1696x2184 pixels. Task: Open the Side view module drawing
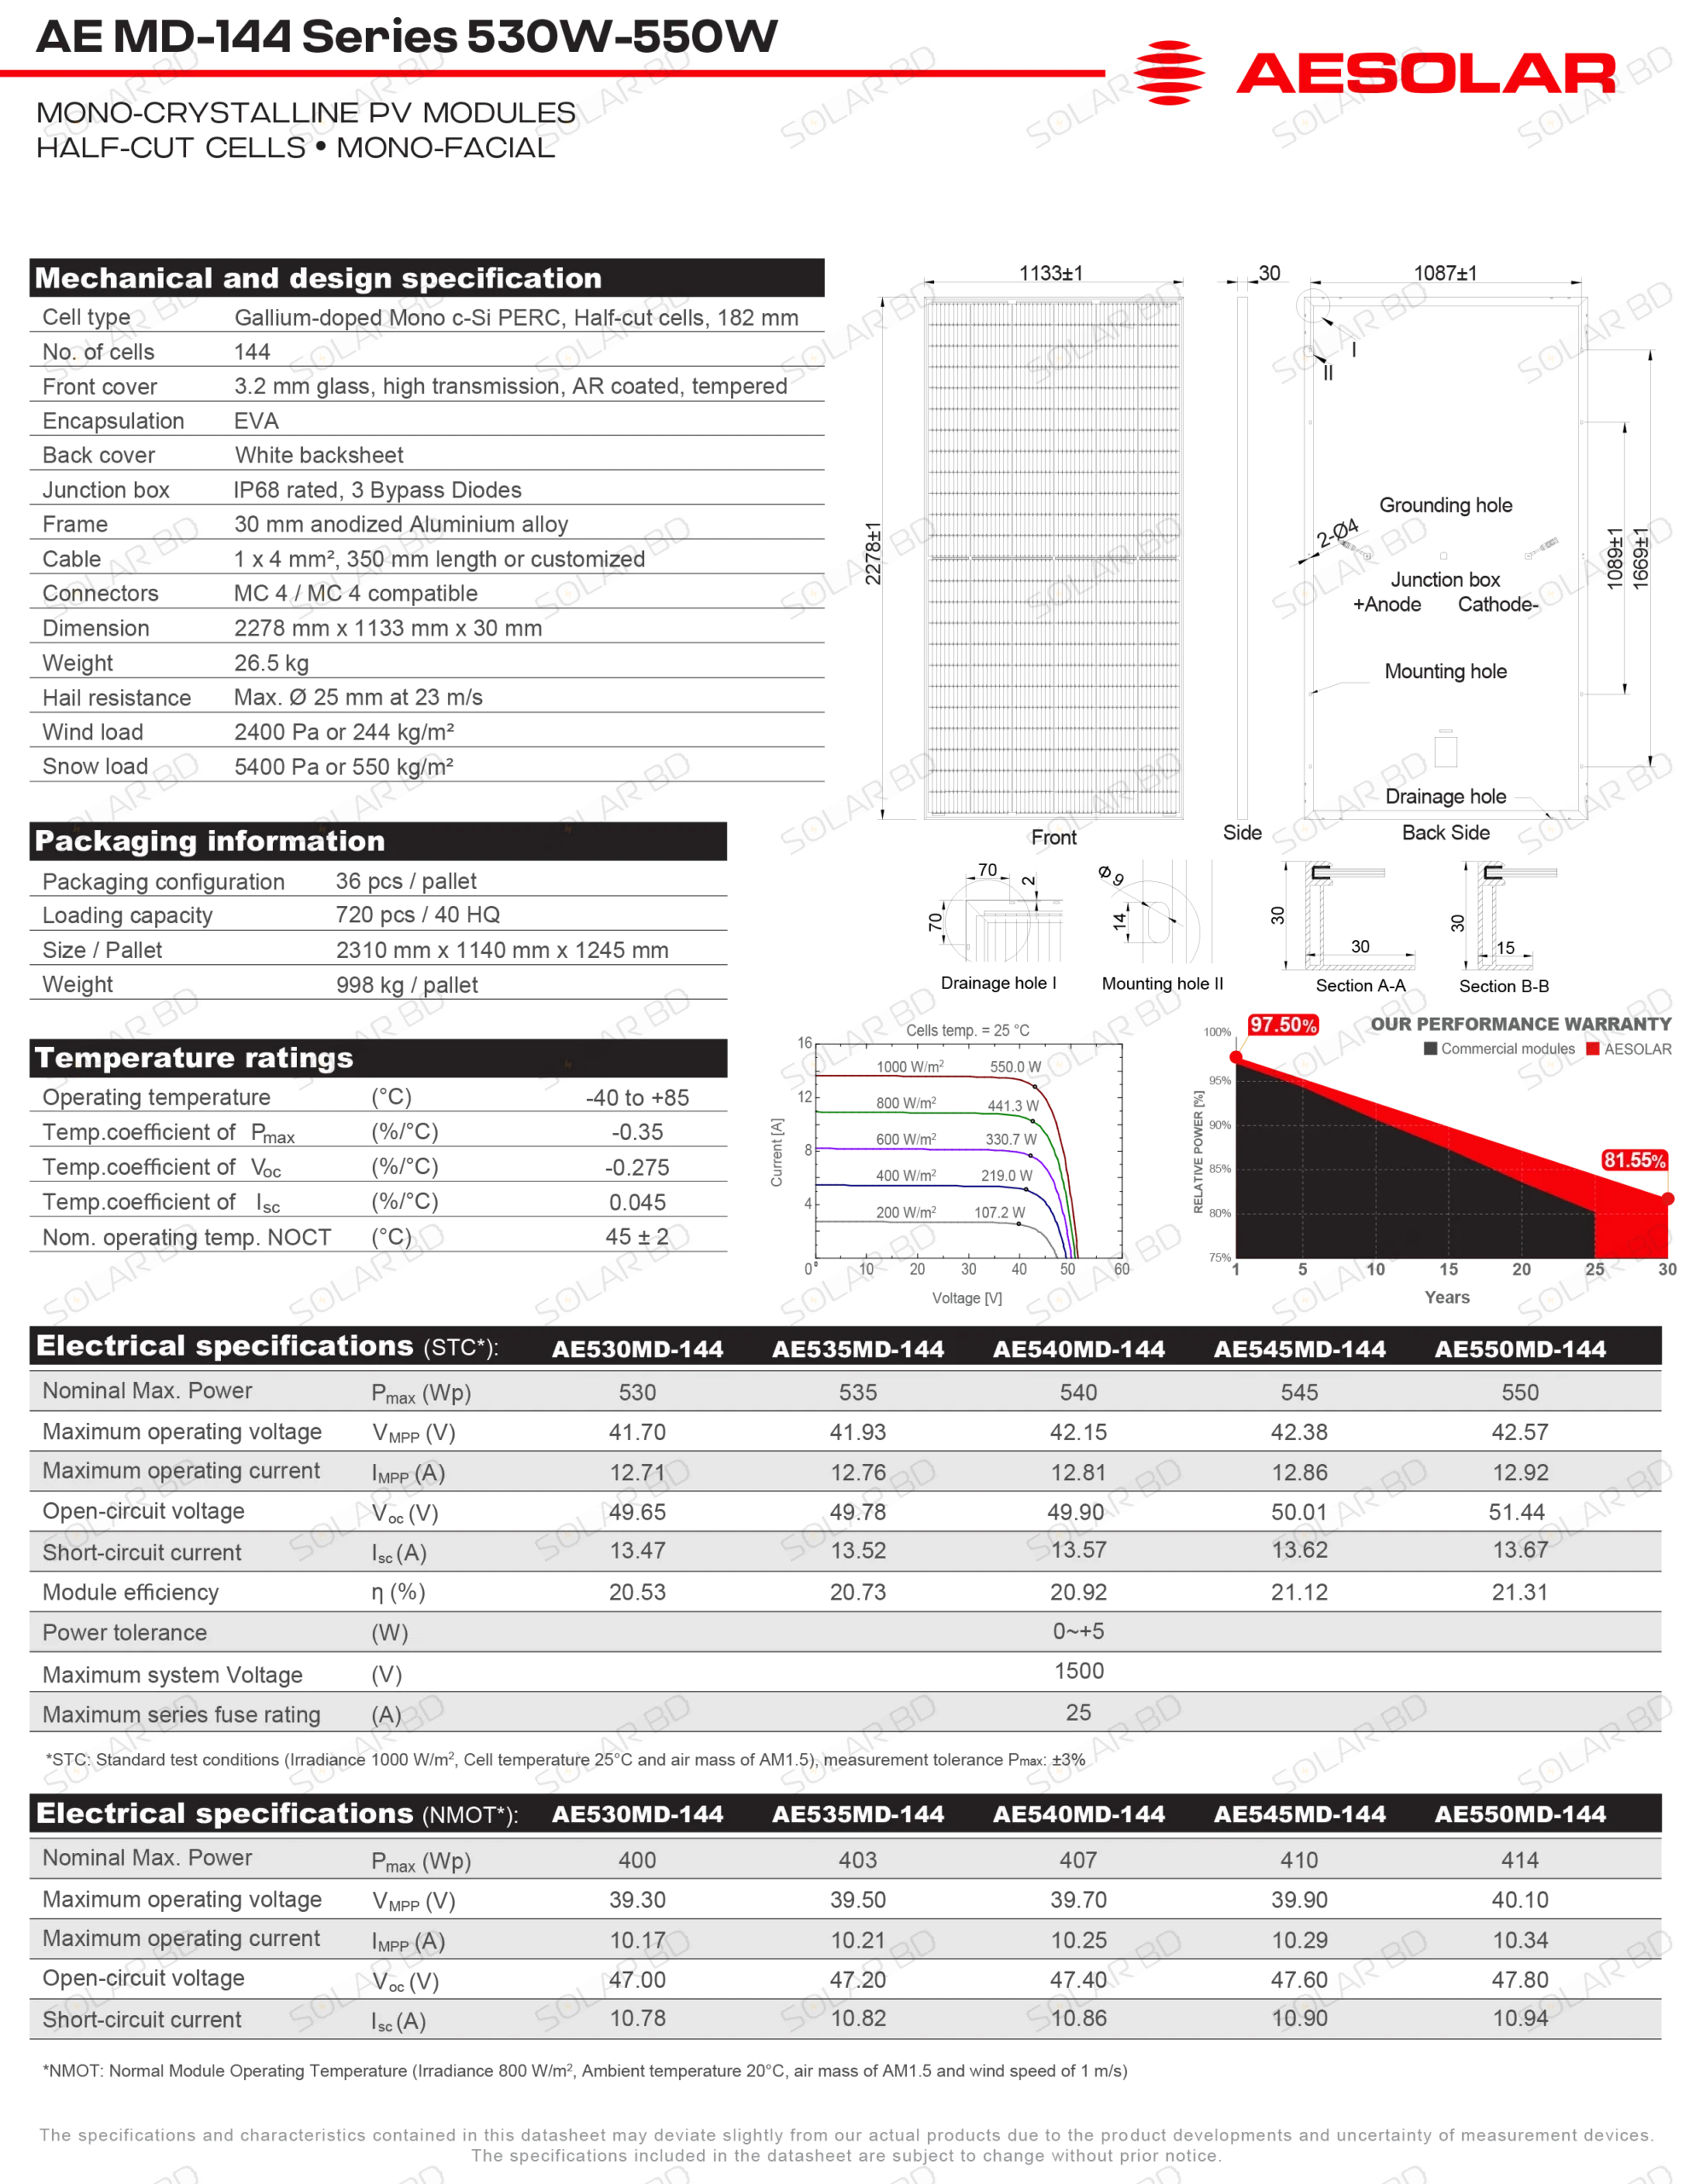pos(1242,557)
